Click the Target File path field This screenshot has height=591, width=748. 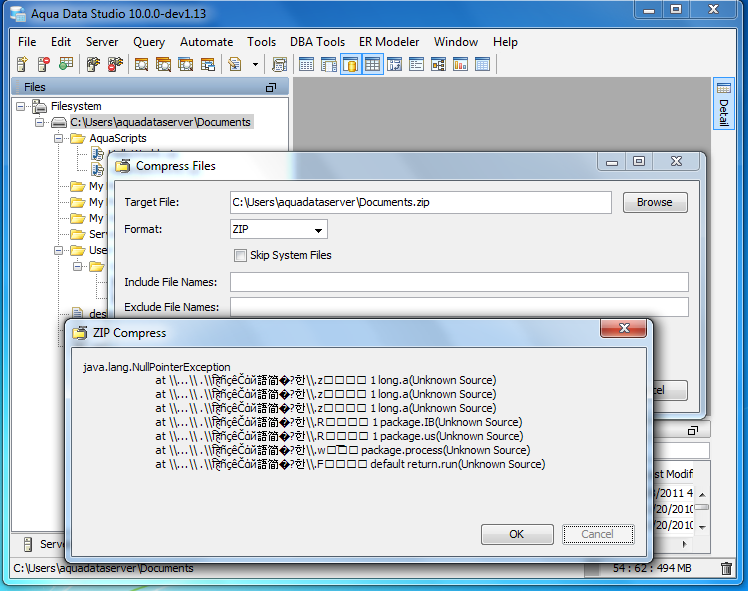(x=421, y=202)
